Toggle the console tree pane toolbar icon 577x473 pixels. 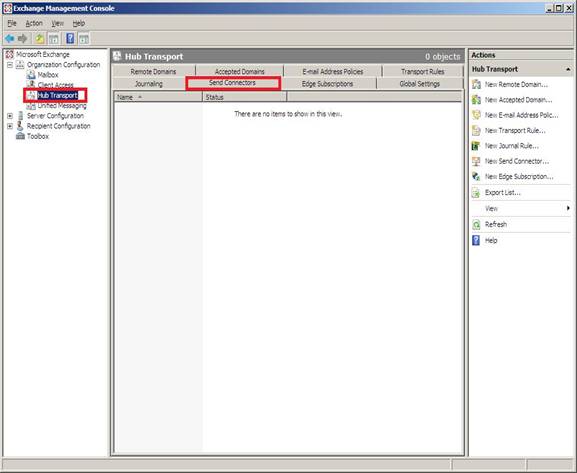click(x=54, y=38)
